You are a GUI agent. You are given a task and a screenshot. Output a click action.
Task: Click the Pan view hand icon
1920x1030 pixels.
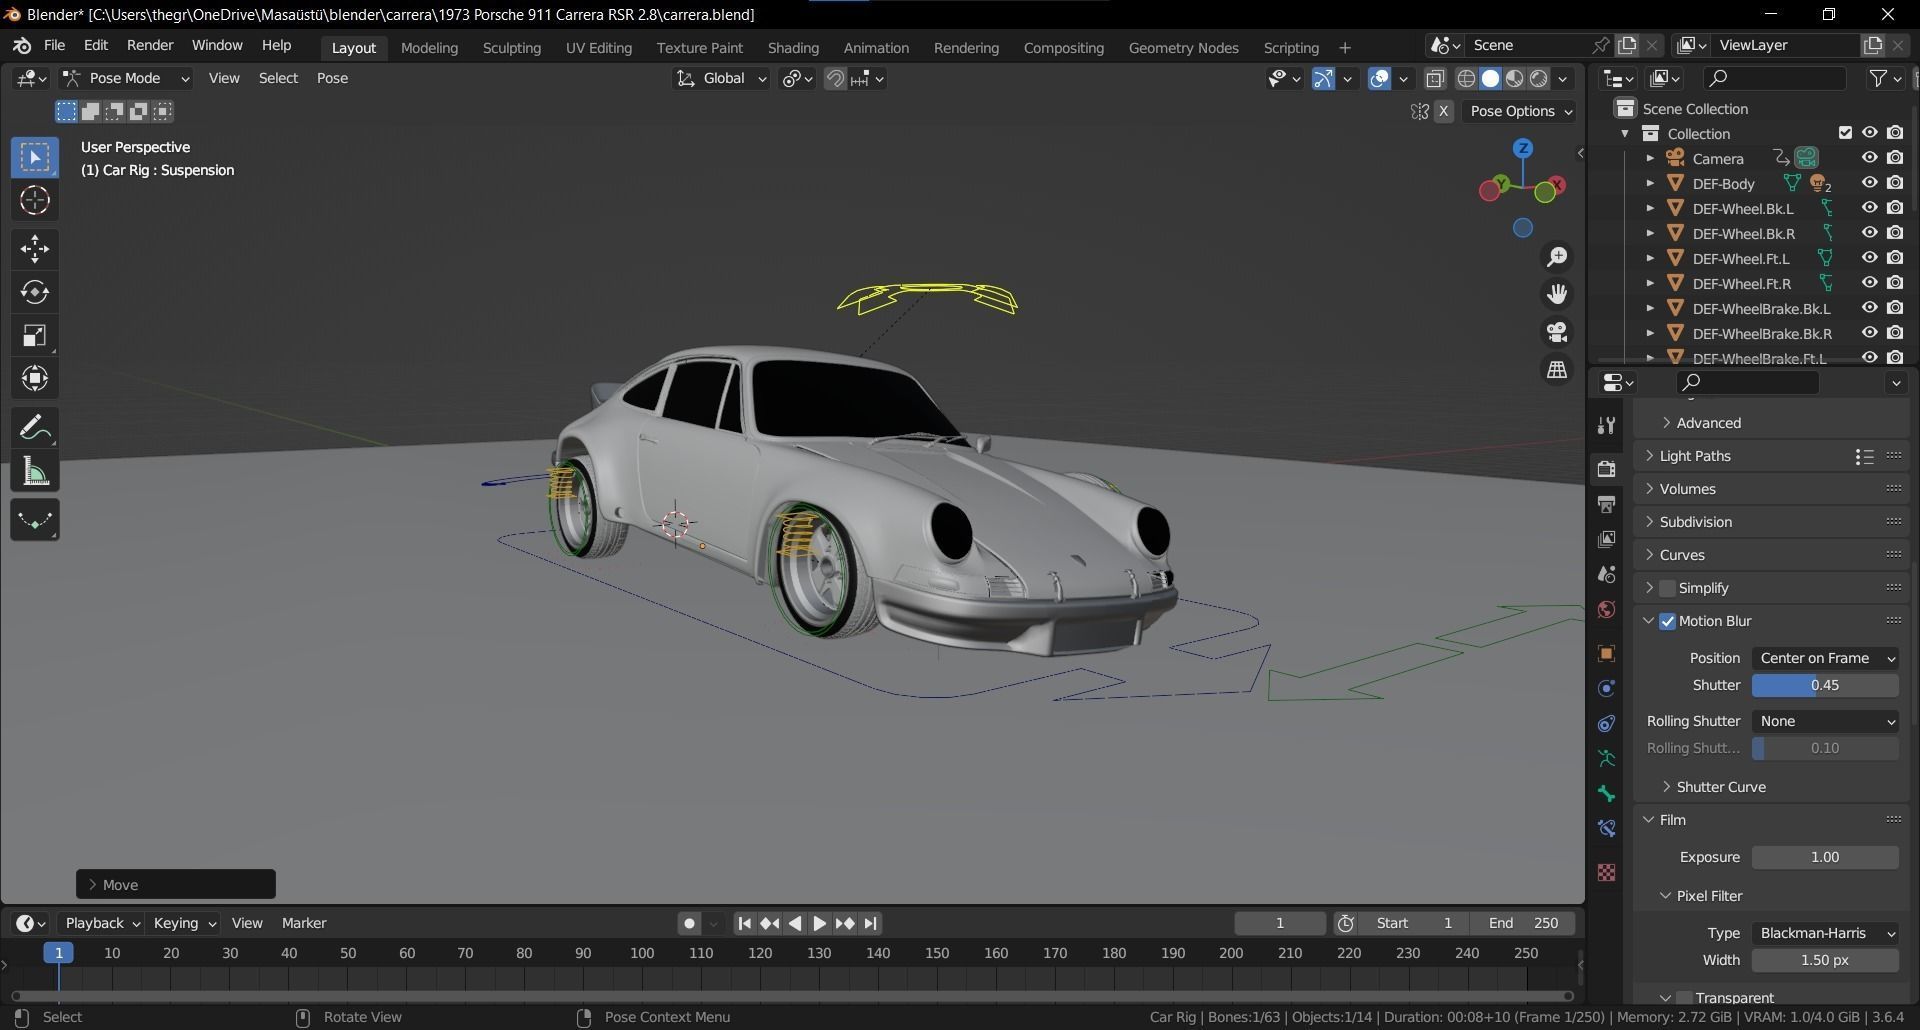(1557, 294)
